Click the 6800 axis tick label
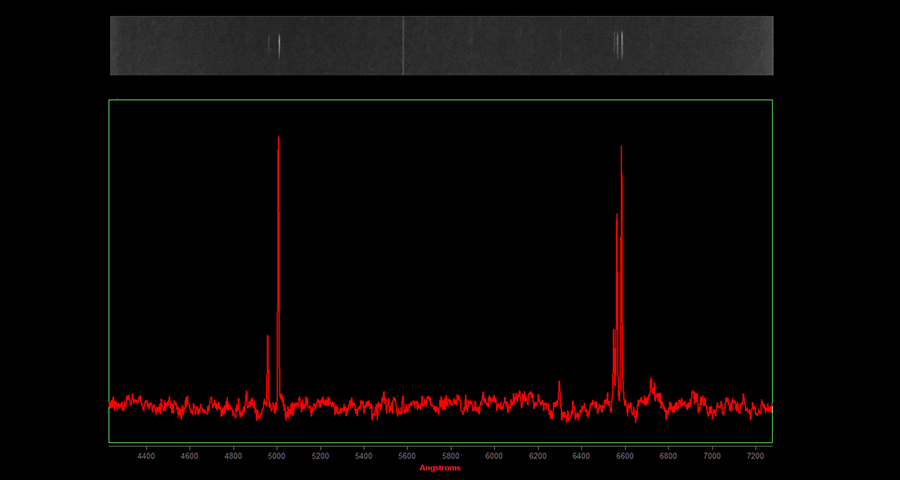The width and height of the screenshot is (900, 480). coord(668,456)
